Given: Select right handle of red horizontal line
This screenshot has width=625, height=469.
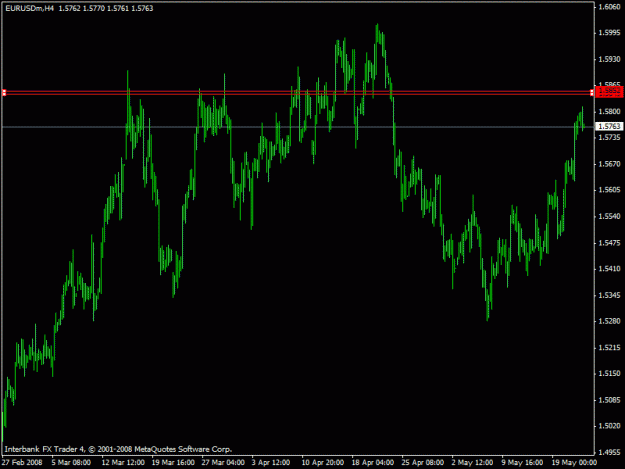Looking at the screenshot, I should click(592, 92).
